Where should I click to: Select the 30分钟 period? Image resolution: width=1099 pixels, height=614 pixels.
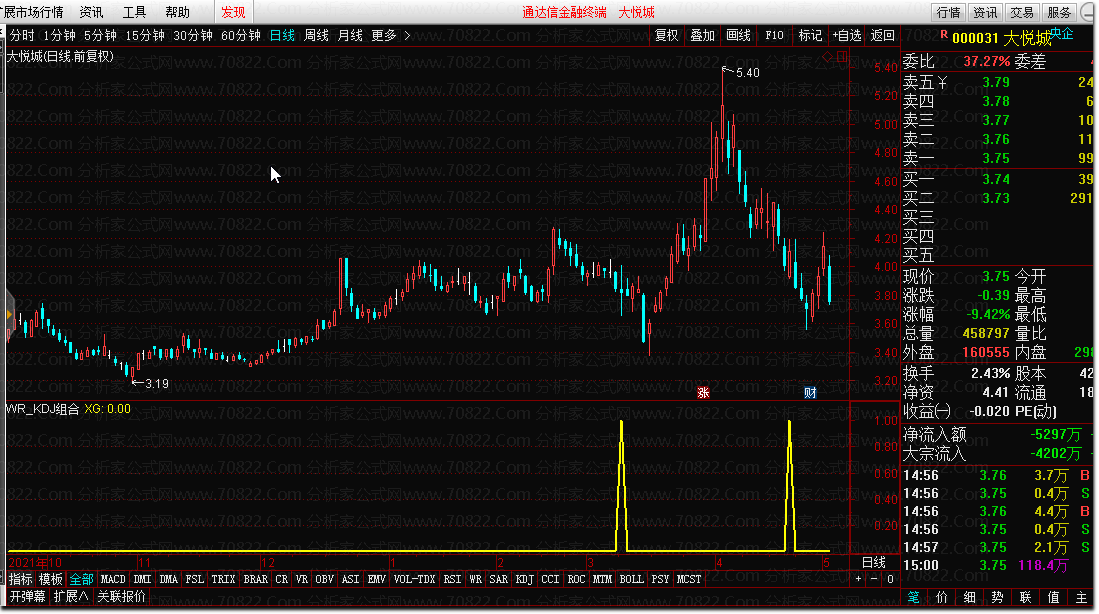193,35
